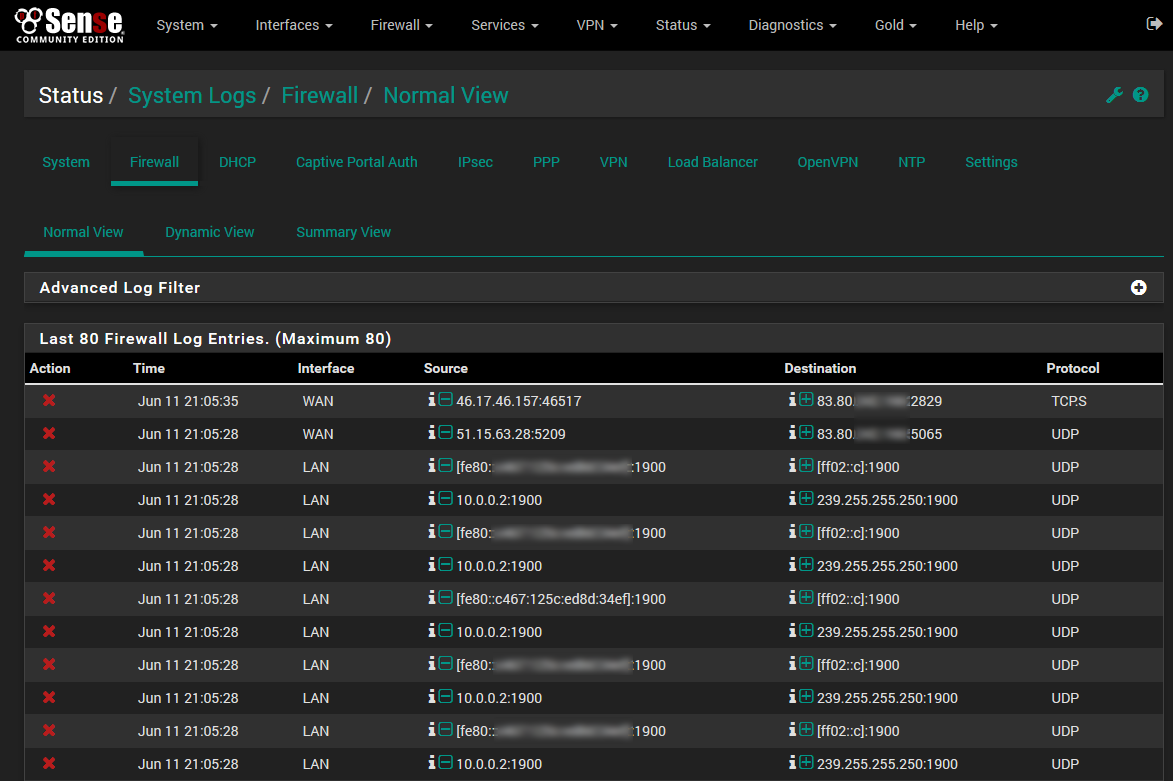1173x781 pixels.
Task: Expand the Advanced Log Filter panel
Action: point(1138,288)
